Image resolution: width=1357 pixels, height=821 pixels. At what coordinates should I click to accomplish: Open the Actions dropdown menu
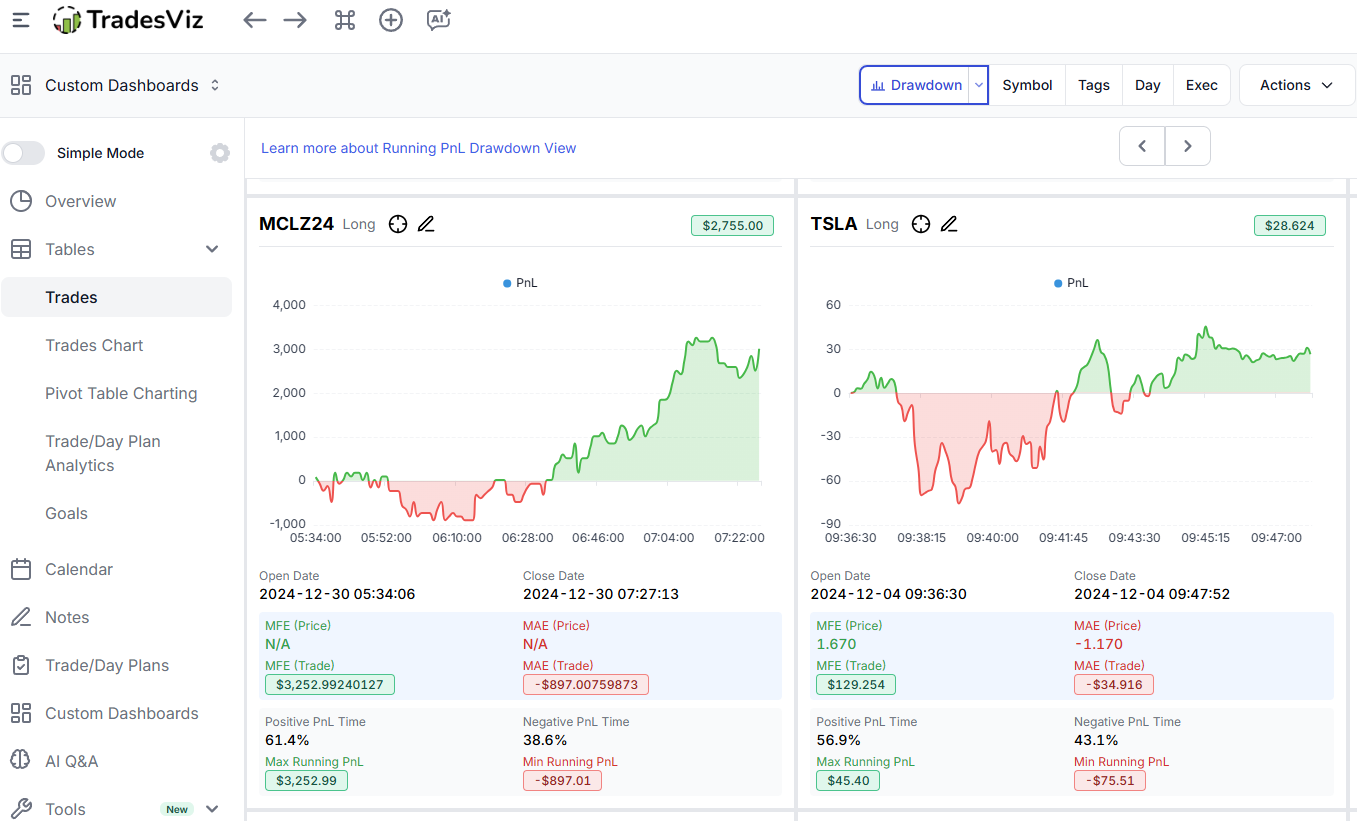[x=1296, y=85]
